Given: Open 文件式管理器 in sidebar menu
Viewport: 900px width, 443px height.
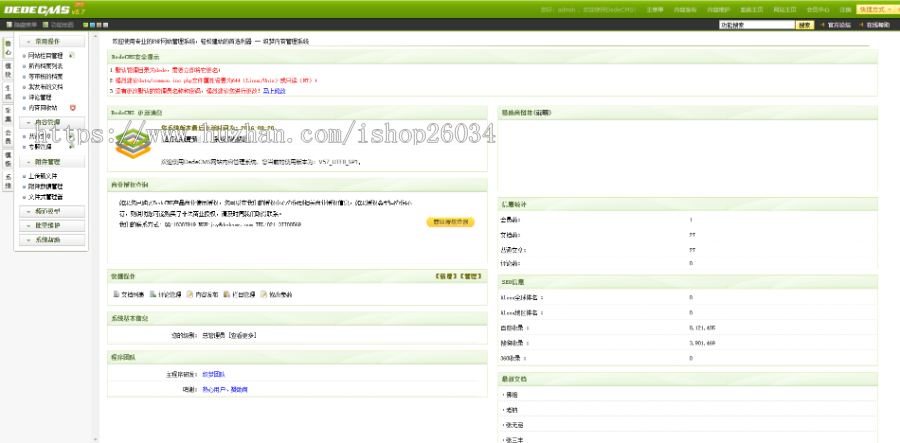Looking at the screenshot, I should tap(46, 196).
